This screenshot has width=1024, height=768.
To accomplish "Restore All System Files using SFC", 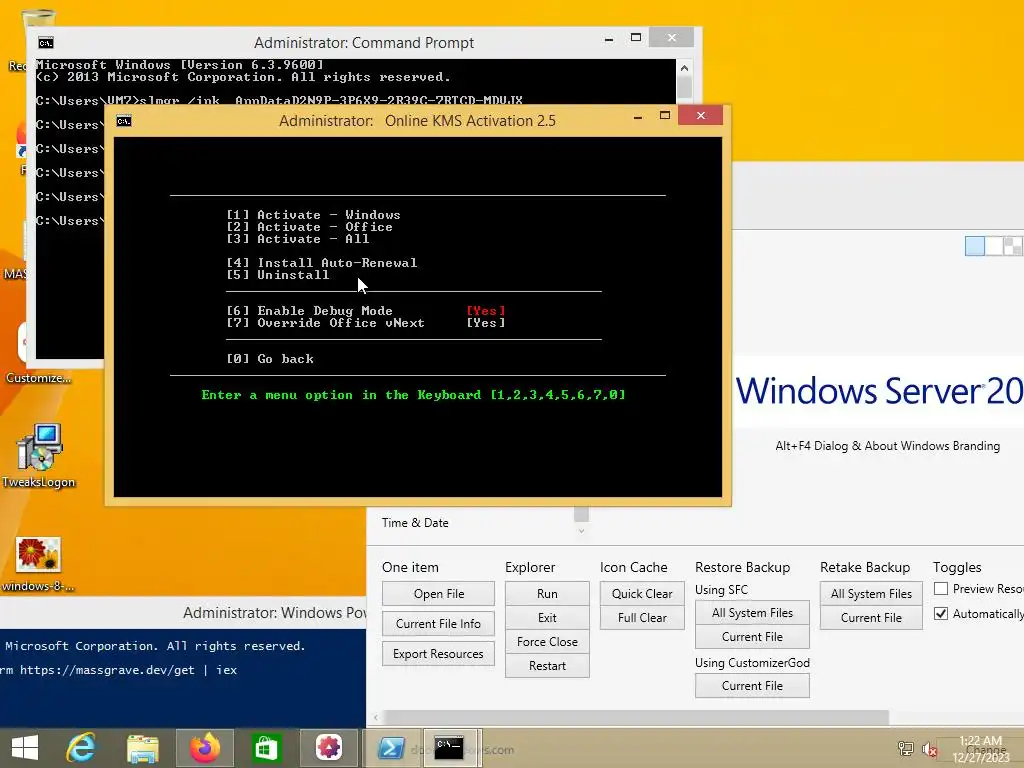I will coord(752,613).
